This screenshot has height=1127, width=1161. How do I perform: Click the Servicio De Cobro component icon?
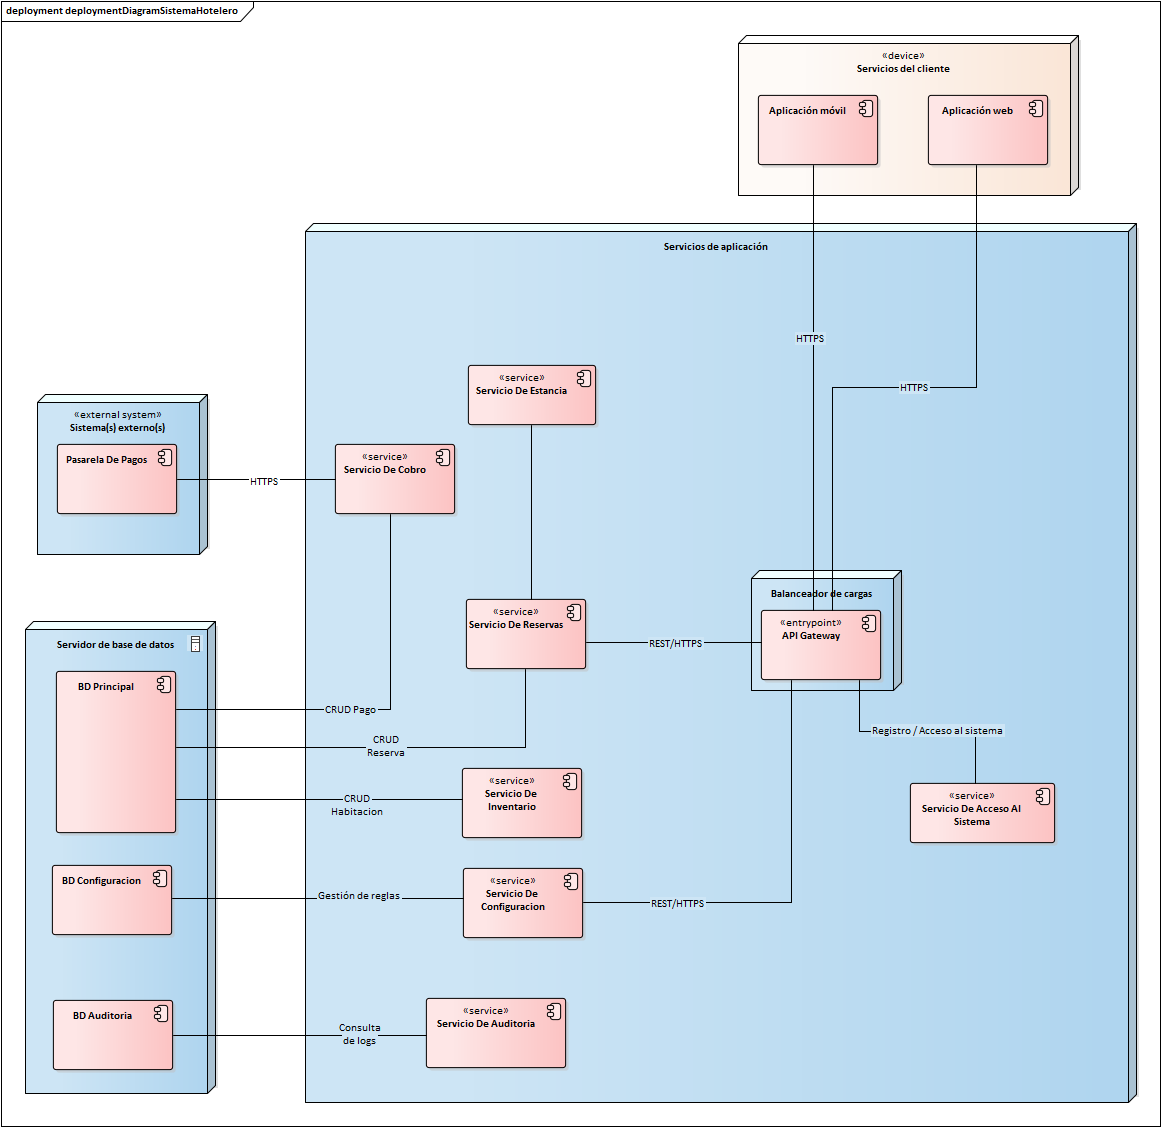443,458
